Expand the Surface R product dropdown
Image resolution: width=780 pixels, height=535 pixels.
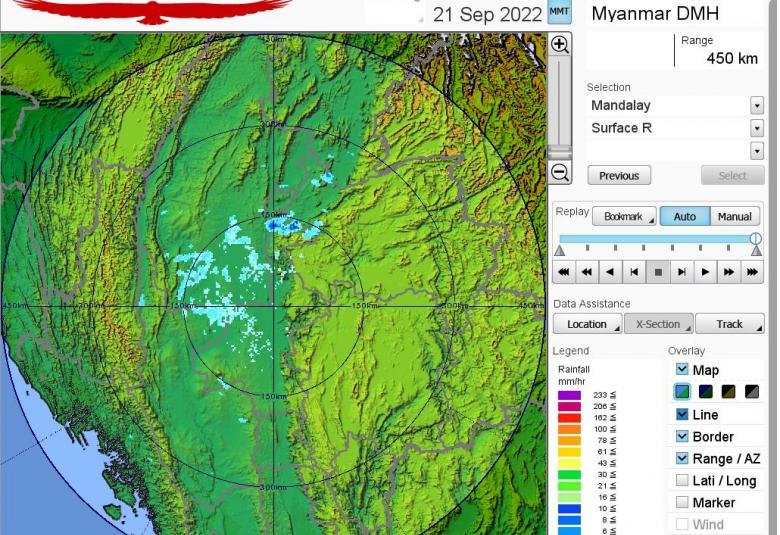coord(756,128)
